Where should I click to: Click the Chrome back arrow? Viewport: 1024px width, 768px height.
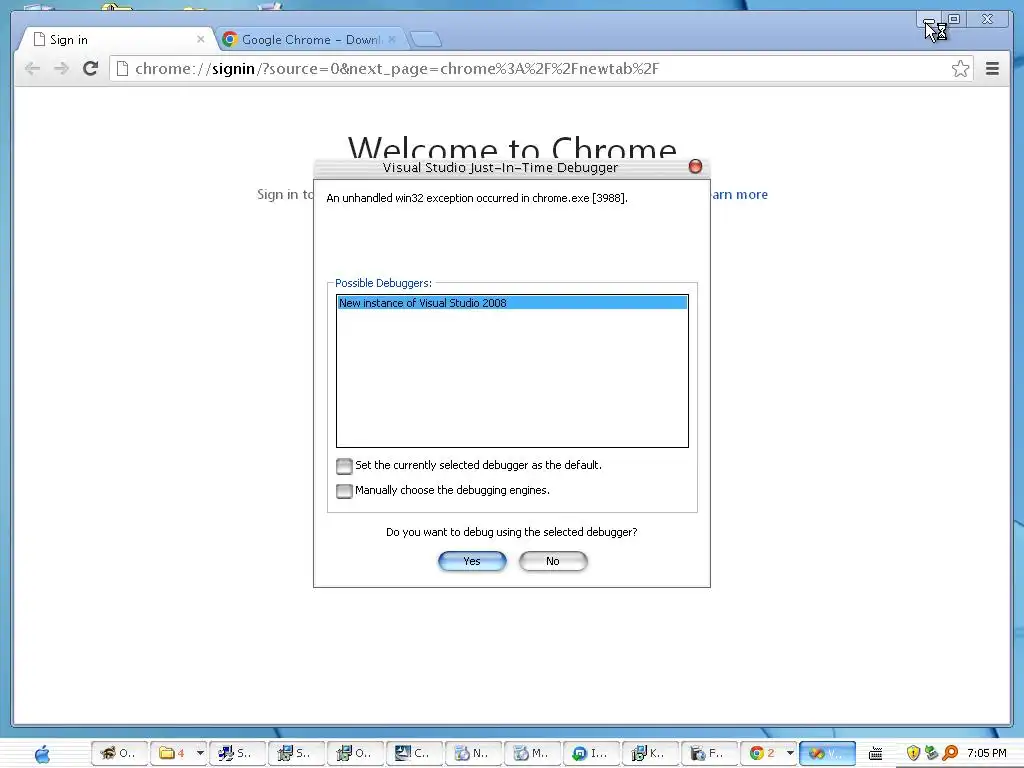click(32, 69)
